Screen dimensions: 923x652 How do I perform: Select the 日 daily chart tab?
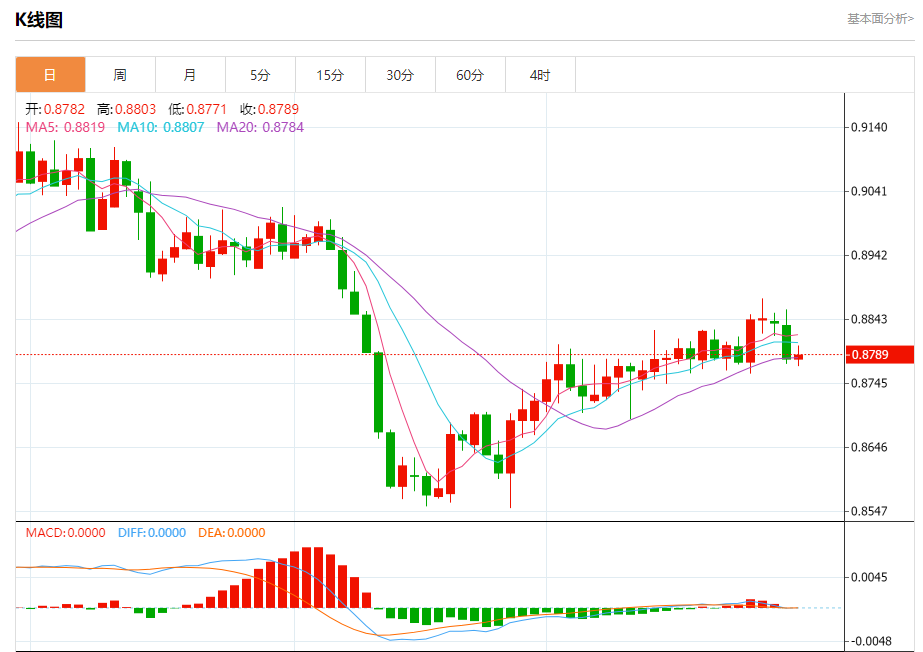click(51, 75)
